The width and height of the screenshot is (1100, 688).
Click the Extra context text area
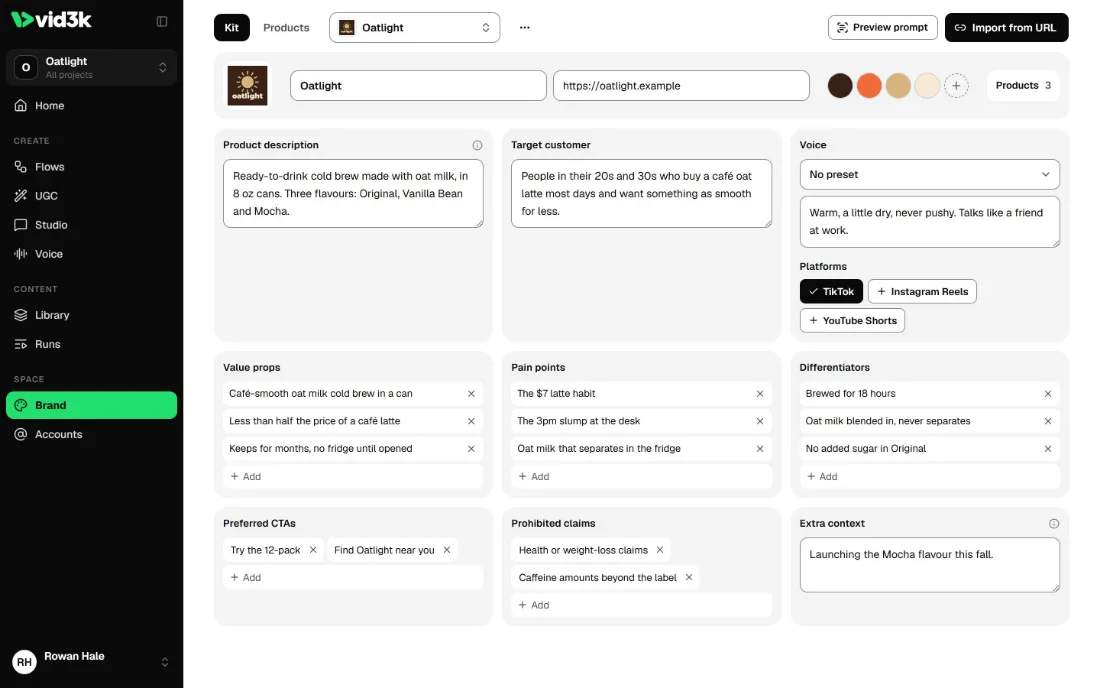[930, 565]
